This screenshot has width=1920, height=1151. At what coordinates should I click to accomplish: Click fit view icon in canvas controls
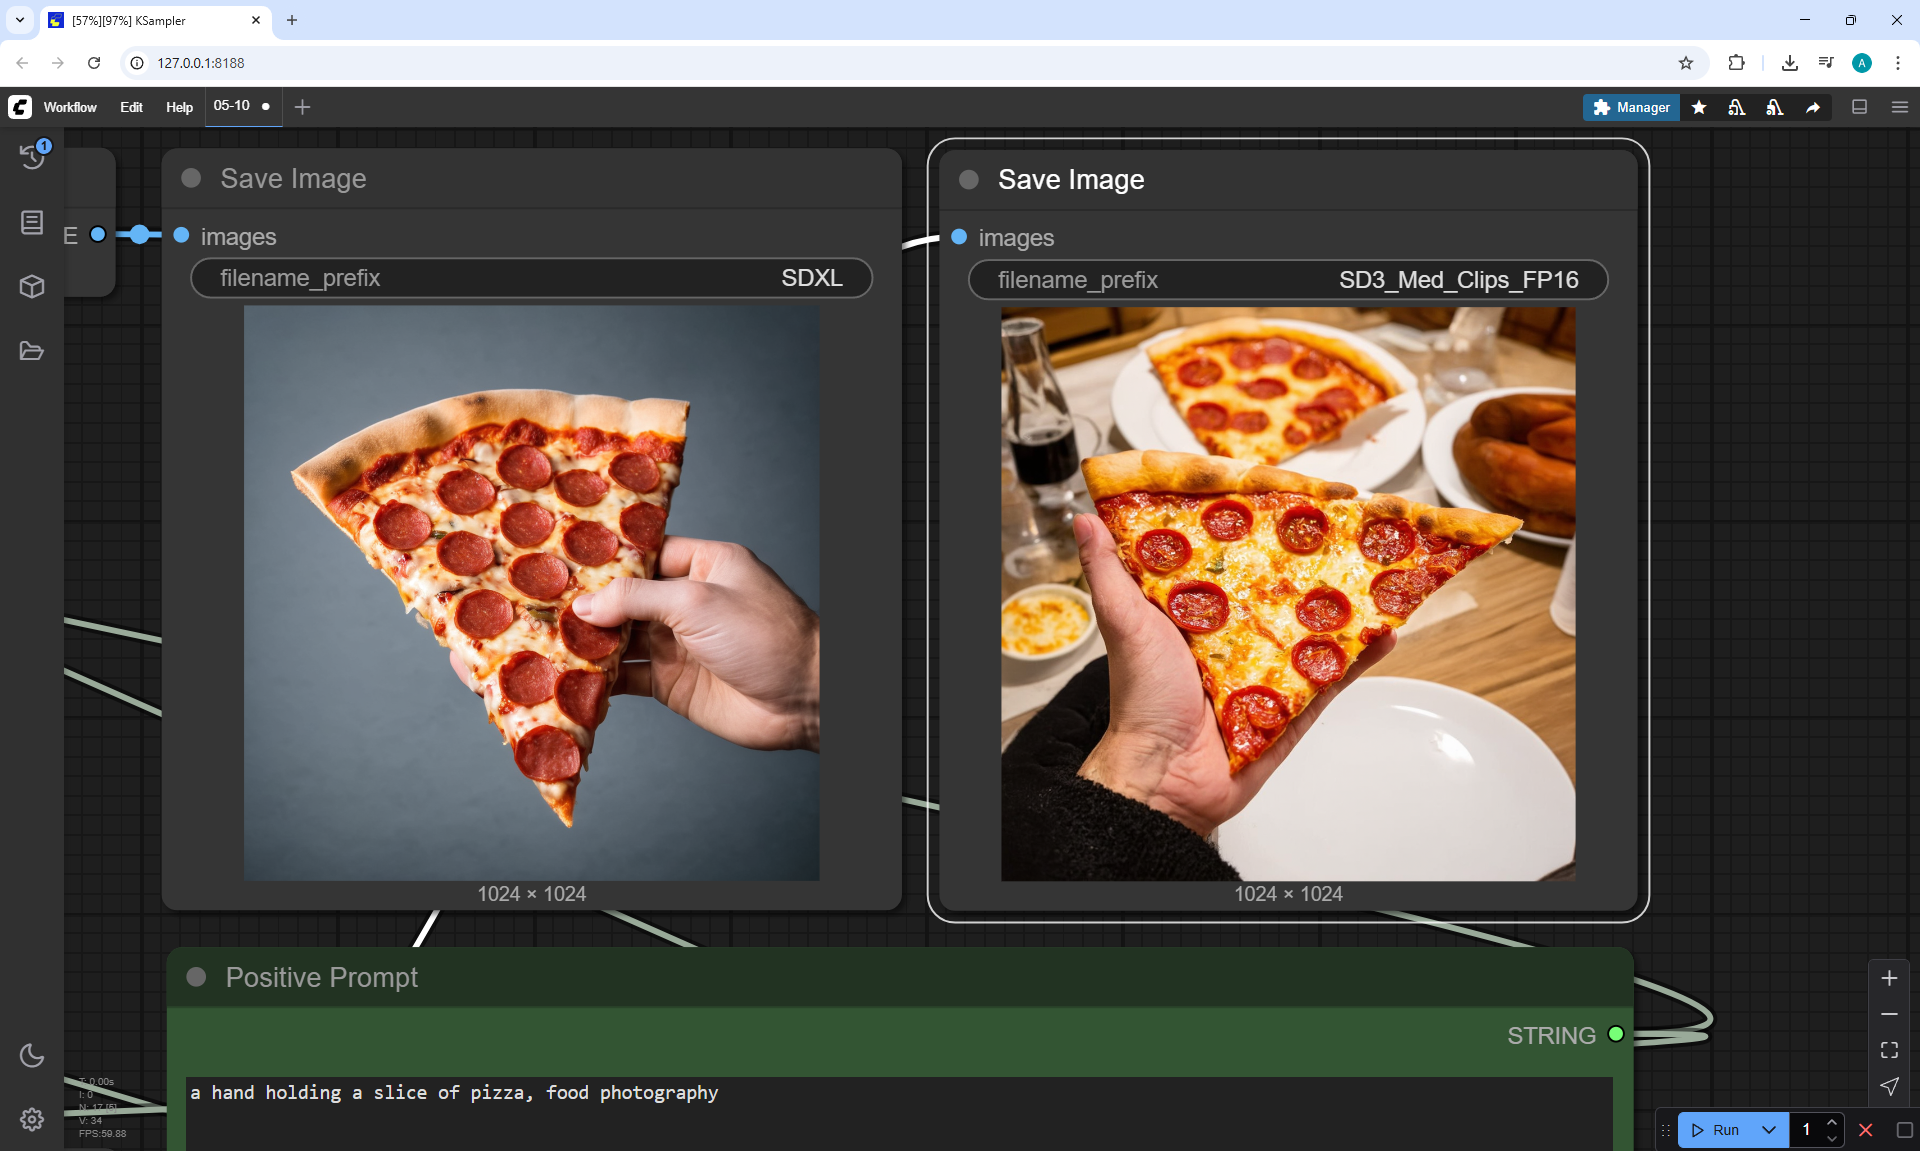pos(1889,1050)
